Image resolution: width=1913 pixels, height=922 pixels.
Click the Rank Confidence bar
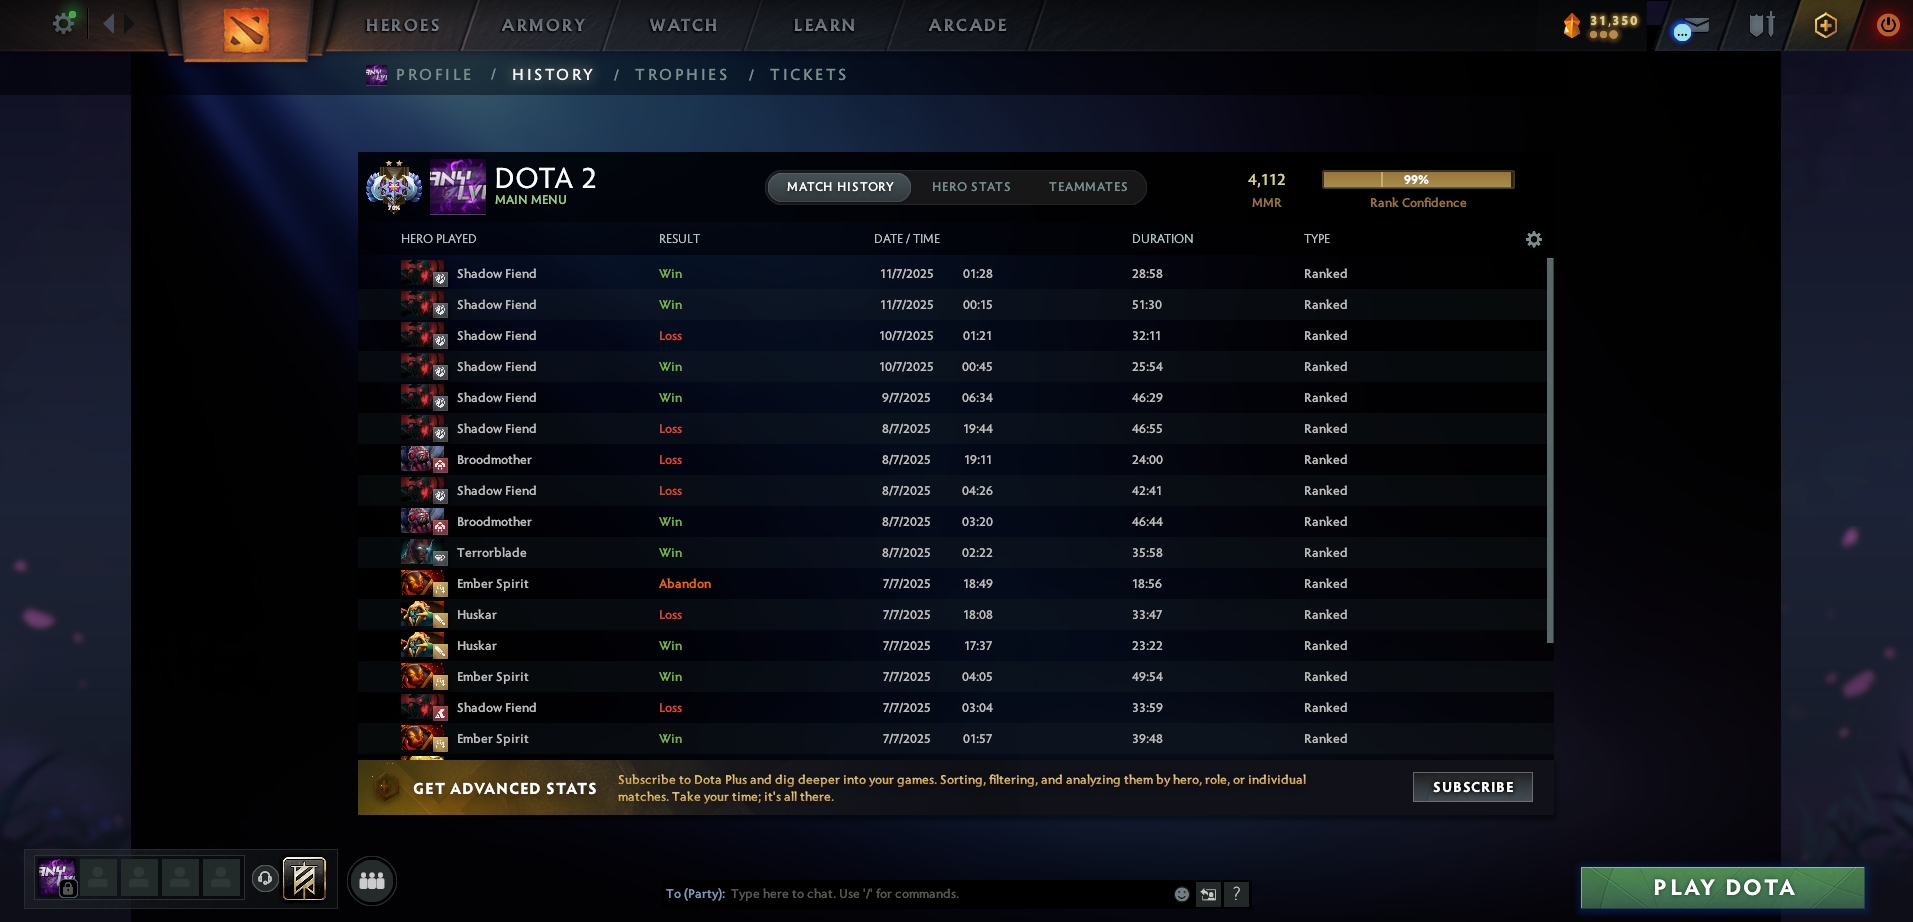coord(1418,180)
